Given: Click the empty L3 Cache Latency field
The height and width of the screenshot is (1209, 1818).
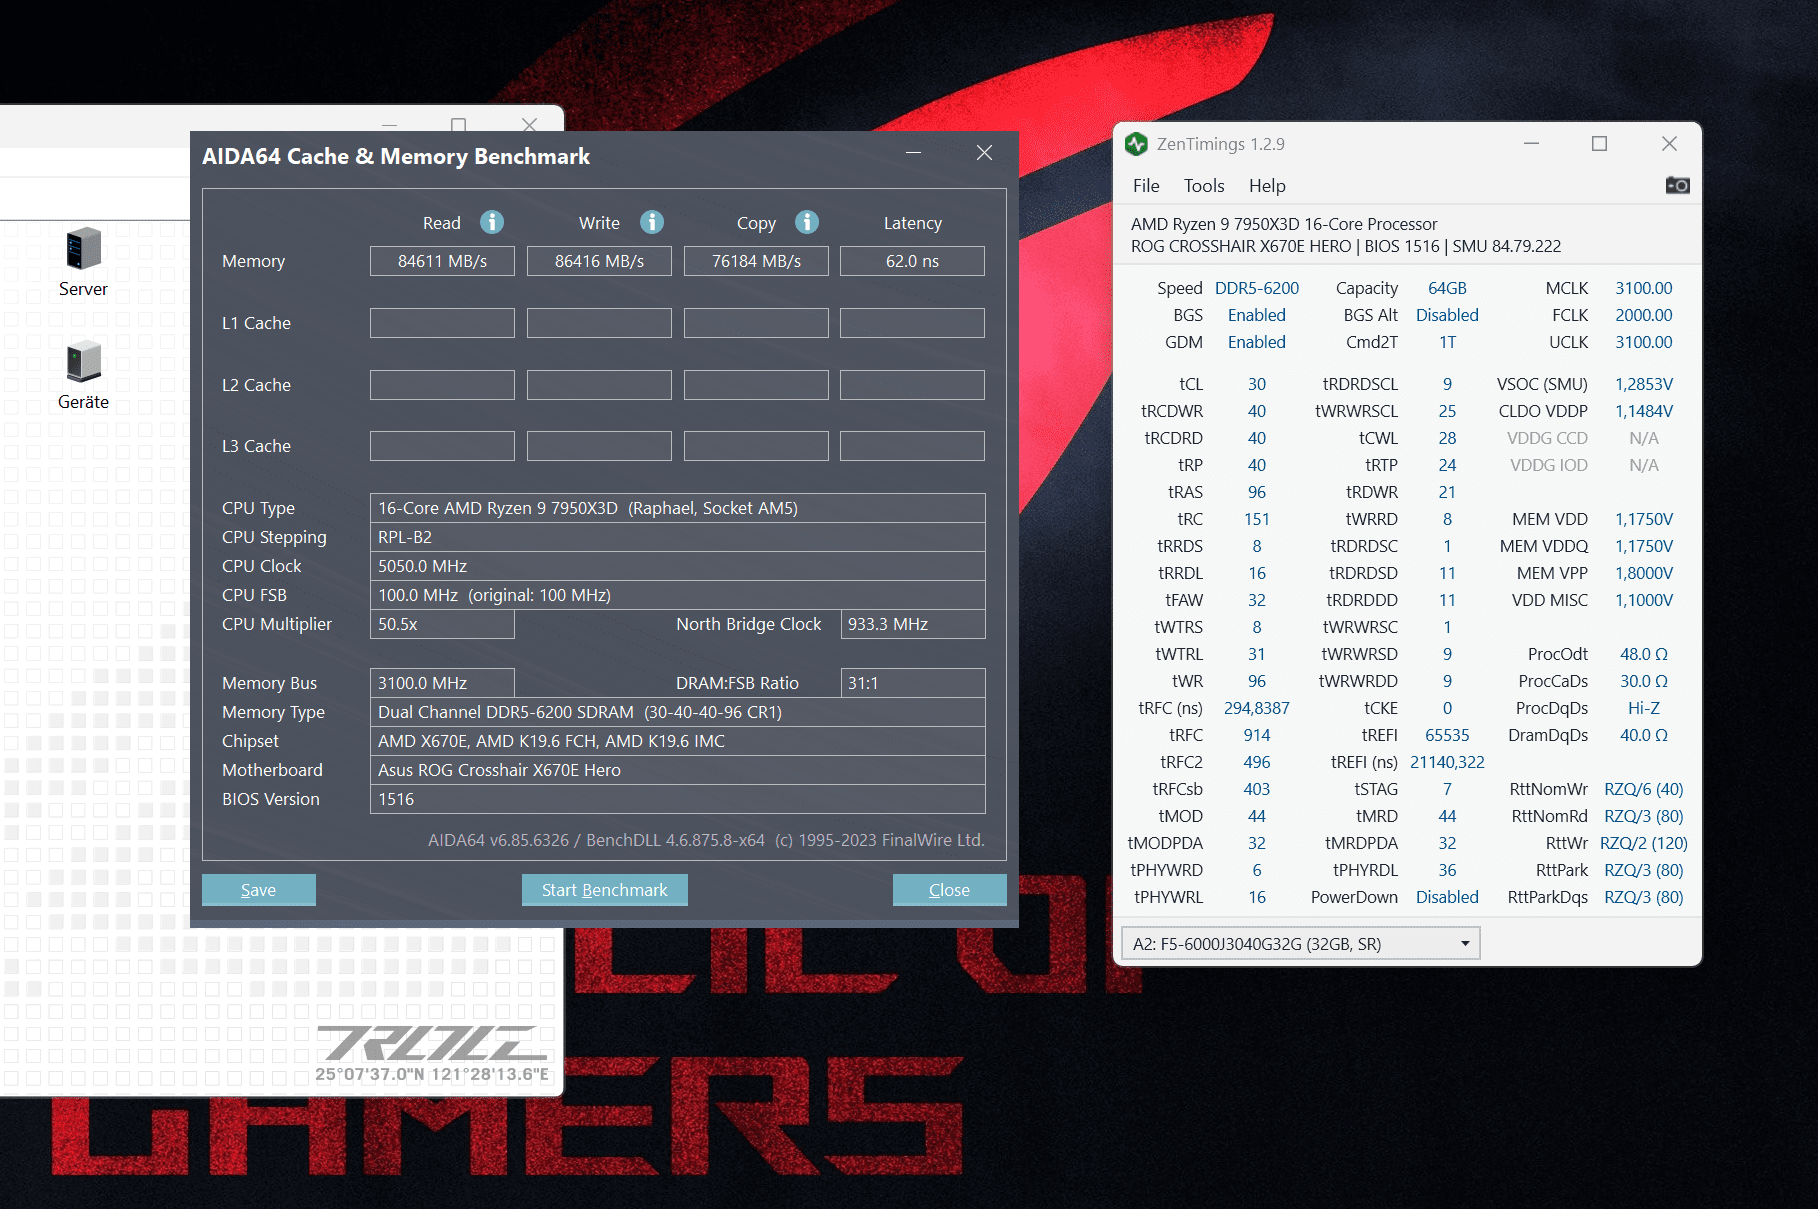Looking at the screenshot, I should coord(912,446).
